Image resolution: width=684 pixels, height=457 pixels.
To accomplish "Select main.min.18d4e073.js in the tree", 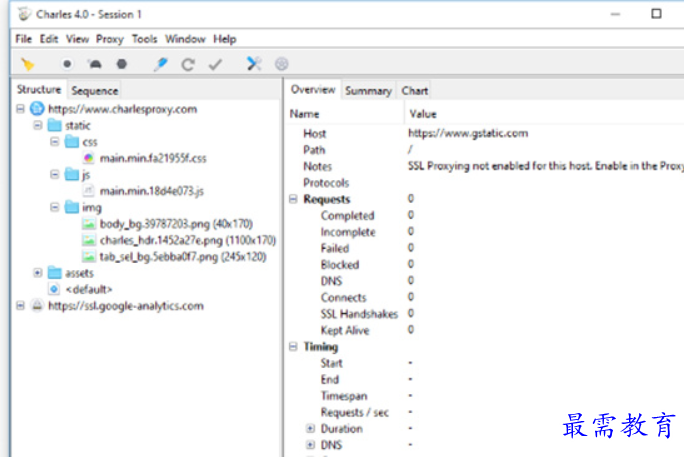I will pyautogui.click(x=152, y=191).
